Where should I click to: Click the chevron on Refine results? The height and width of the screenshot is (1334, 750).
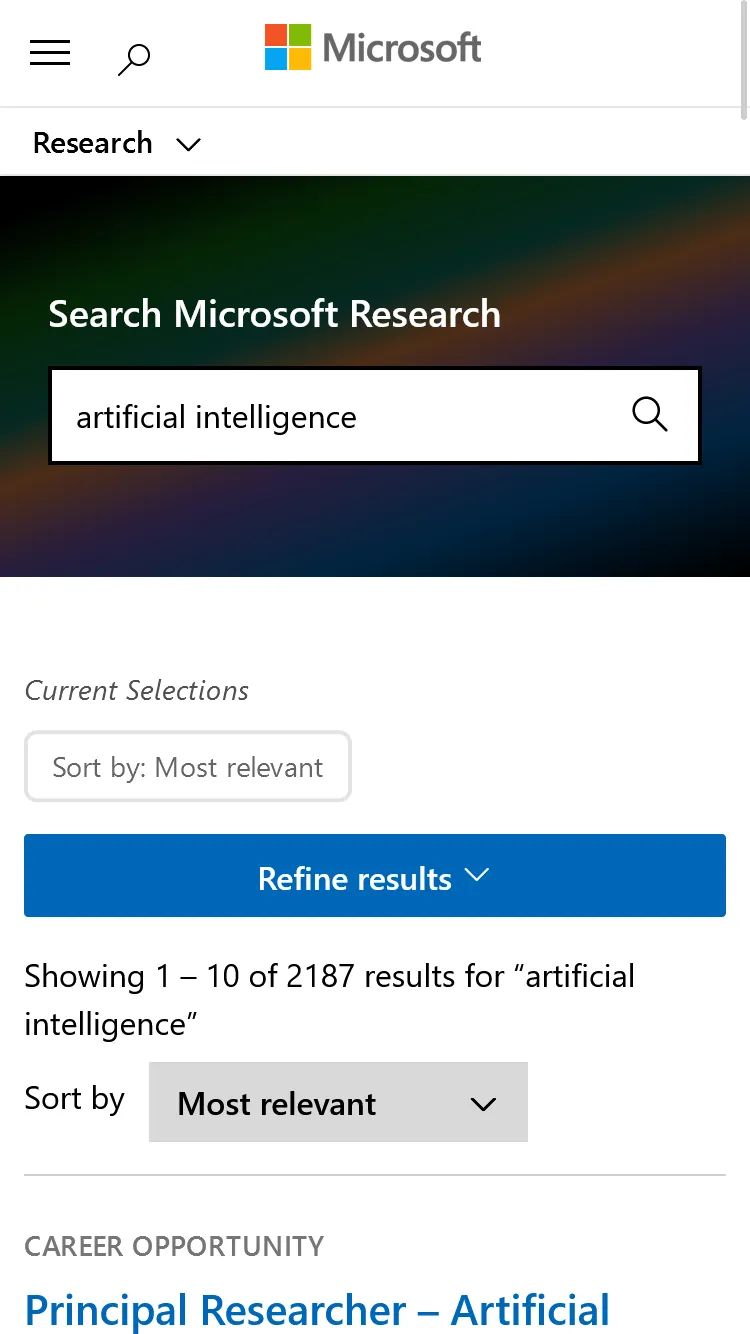(x=477, y=875)
